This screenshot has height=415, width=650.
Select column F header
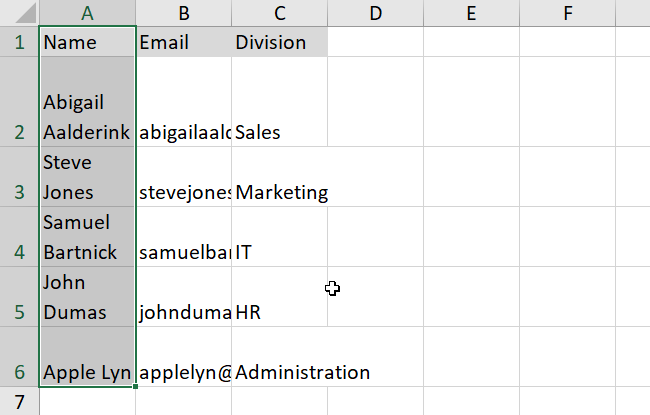coord(567,13)
